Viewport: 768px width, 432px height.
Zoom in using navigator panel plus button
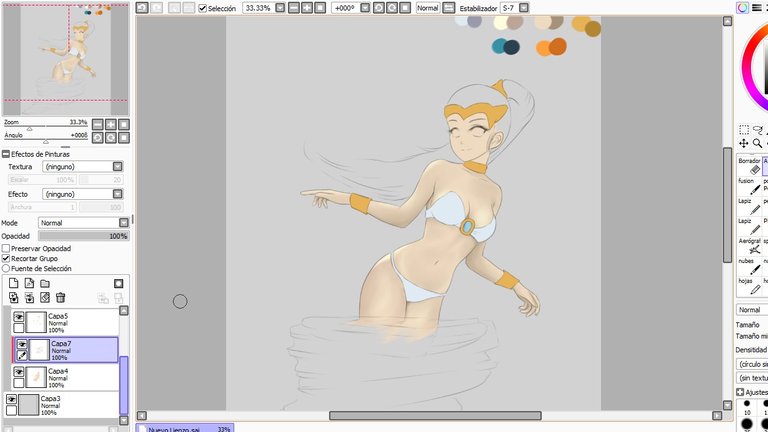pos(111,124)
